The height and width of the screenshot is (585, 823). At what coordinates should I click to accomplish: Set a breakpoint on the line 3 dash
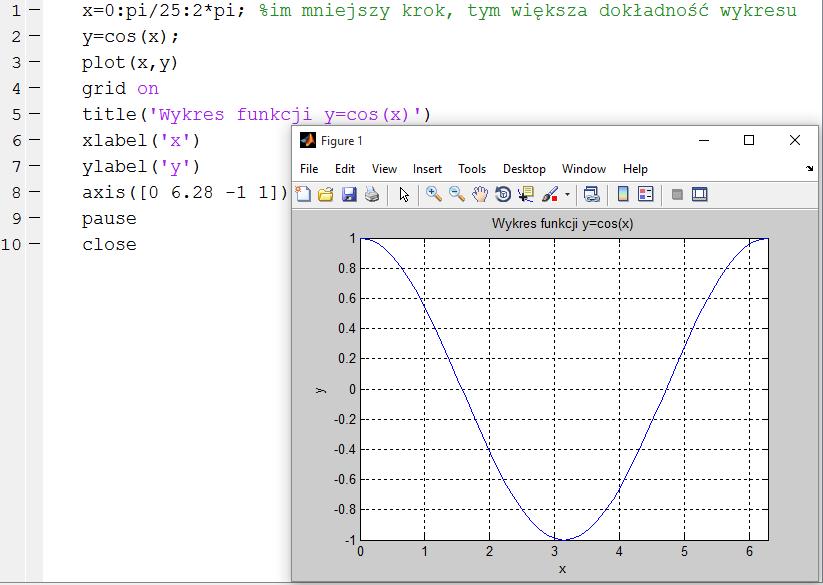point(35,62)
